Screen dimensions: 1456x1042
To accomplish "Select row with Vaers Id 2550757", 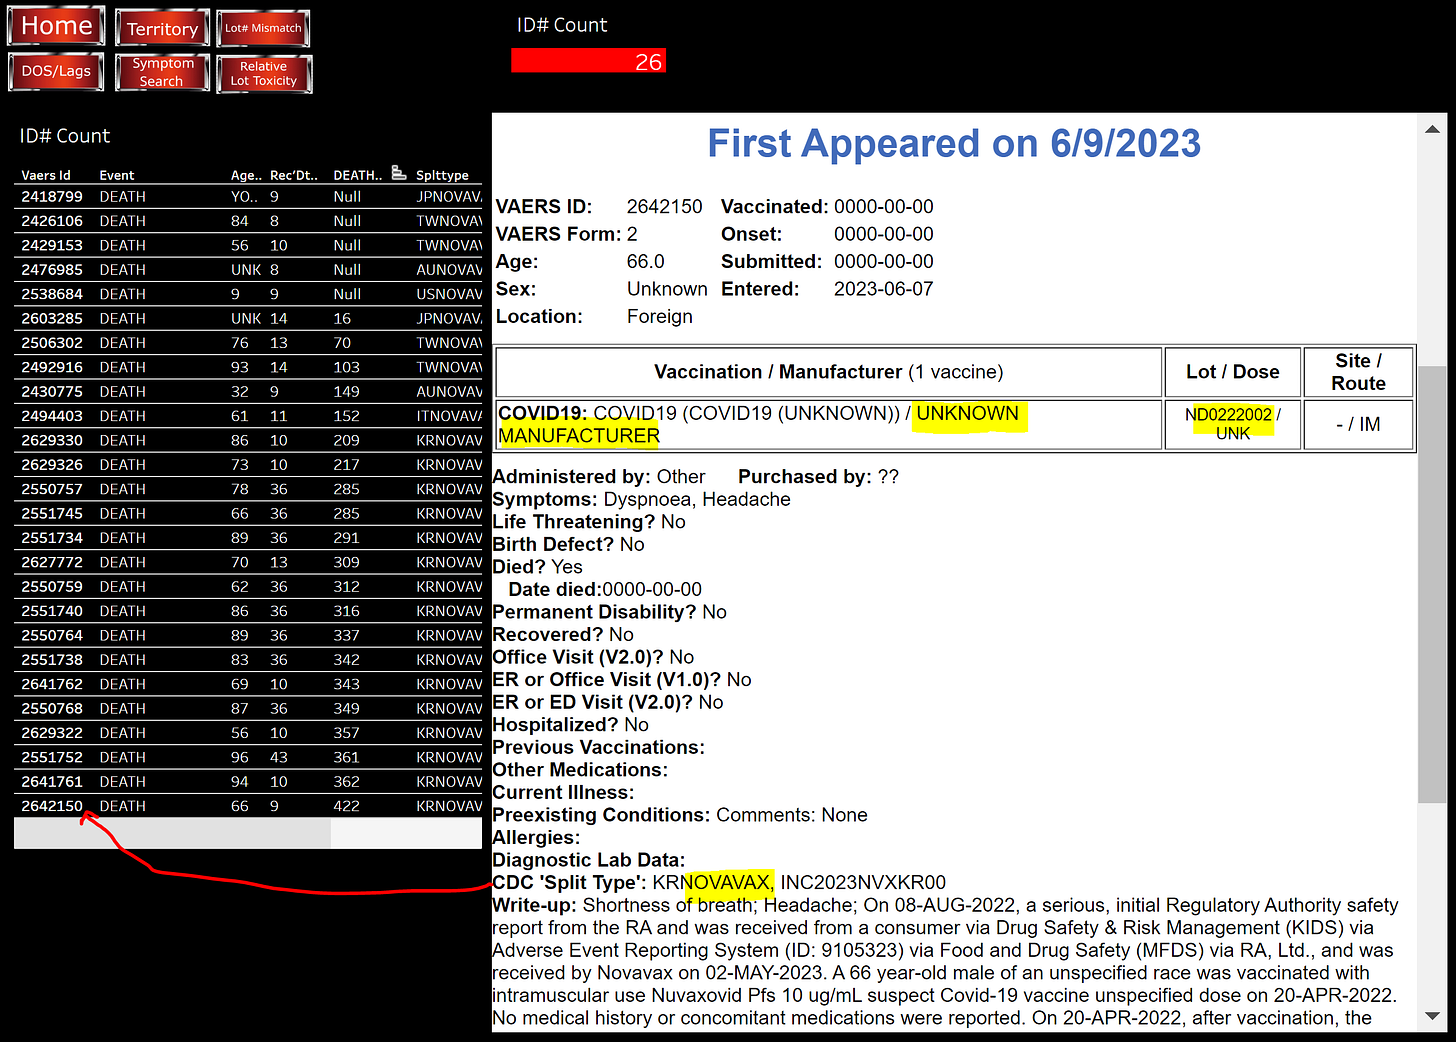I will coord(248,489).
